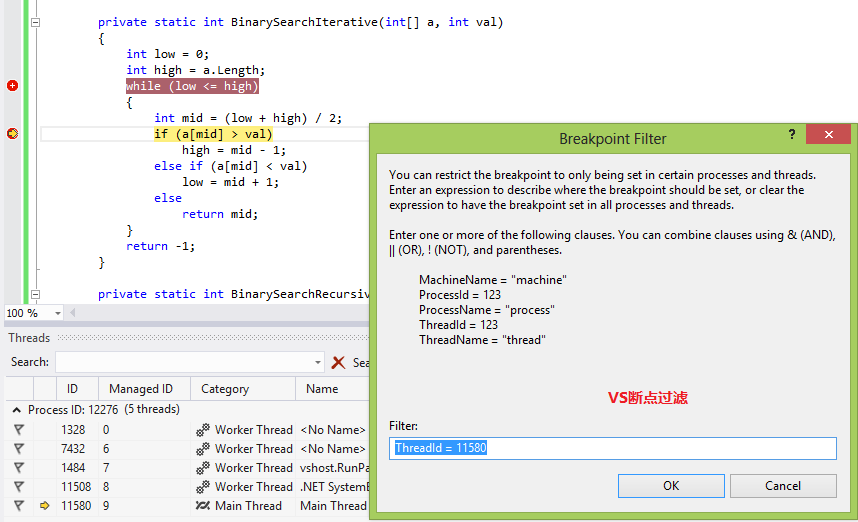Screen dimensions: 858x522
Task: Click the 'int high = a.Length;' code line
Action: tap(195, 70)
